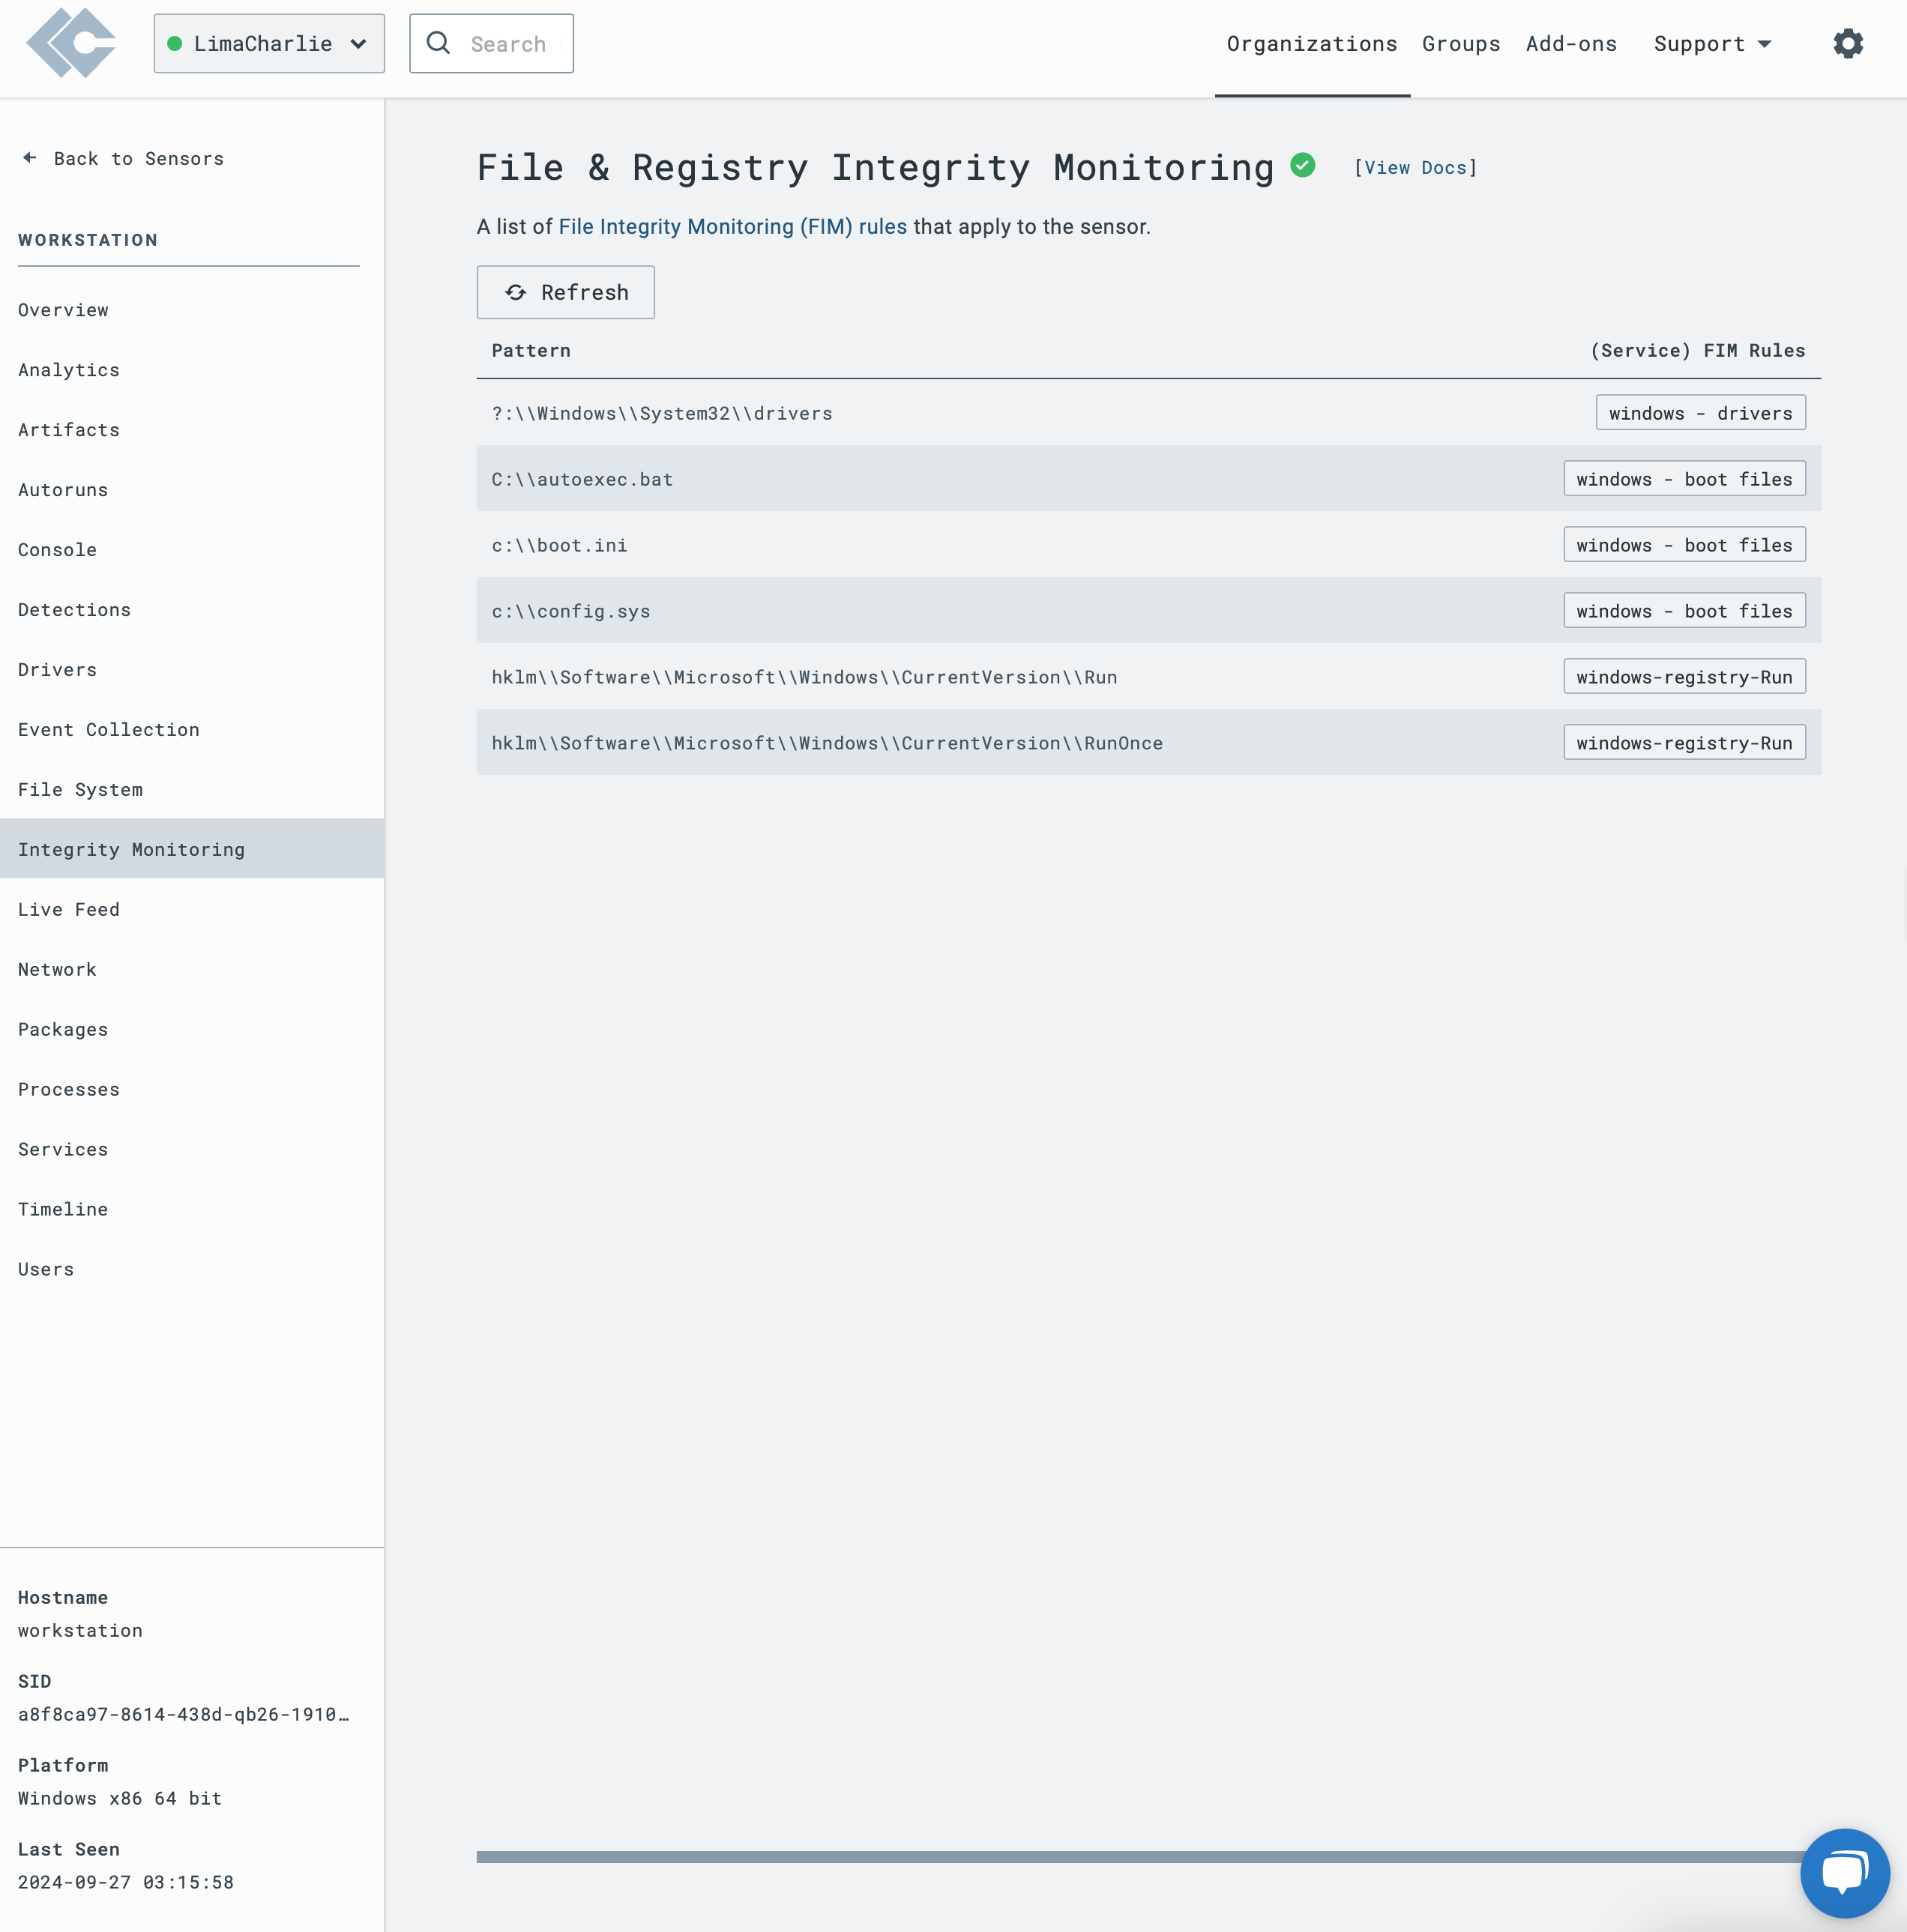Click the windows - boot files rule tag
This screenshot has width=1907, height=1932.
pos(1684,478)
